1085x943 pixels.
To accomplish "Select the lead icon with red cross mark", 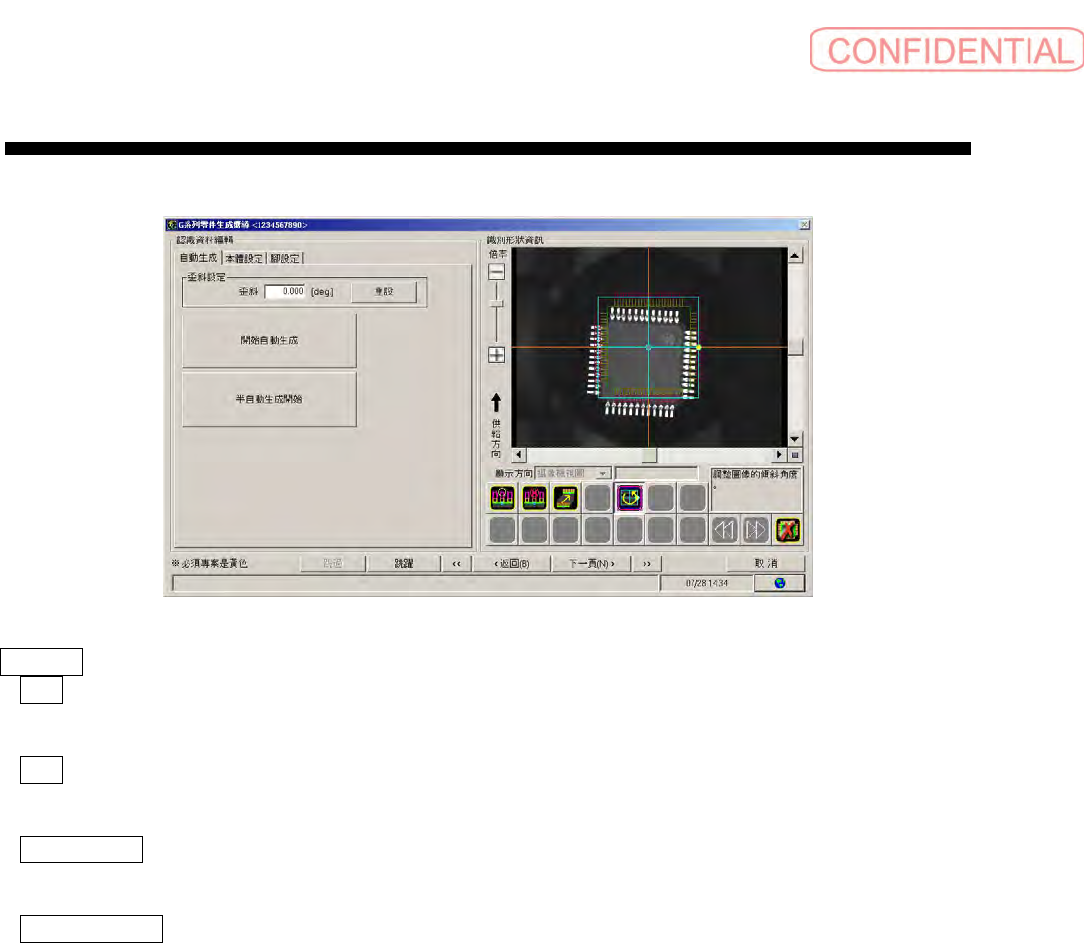I will coord(534,497).
